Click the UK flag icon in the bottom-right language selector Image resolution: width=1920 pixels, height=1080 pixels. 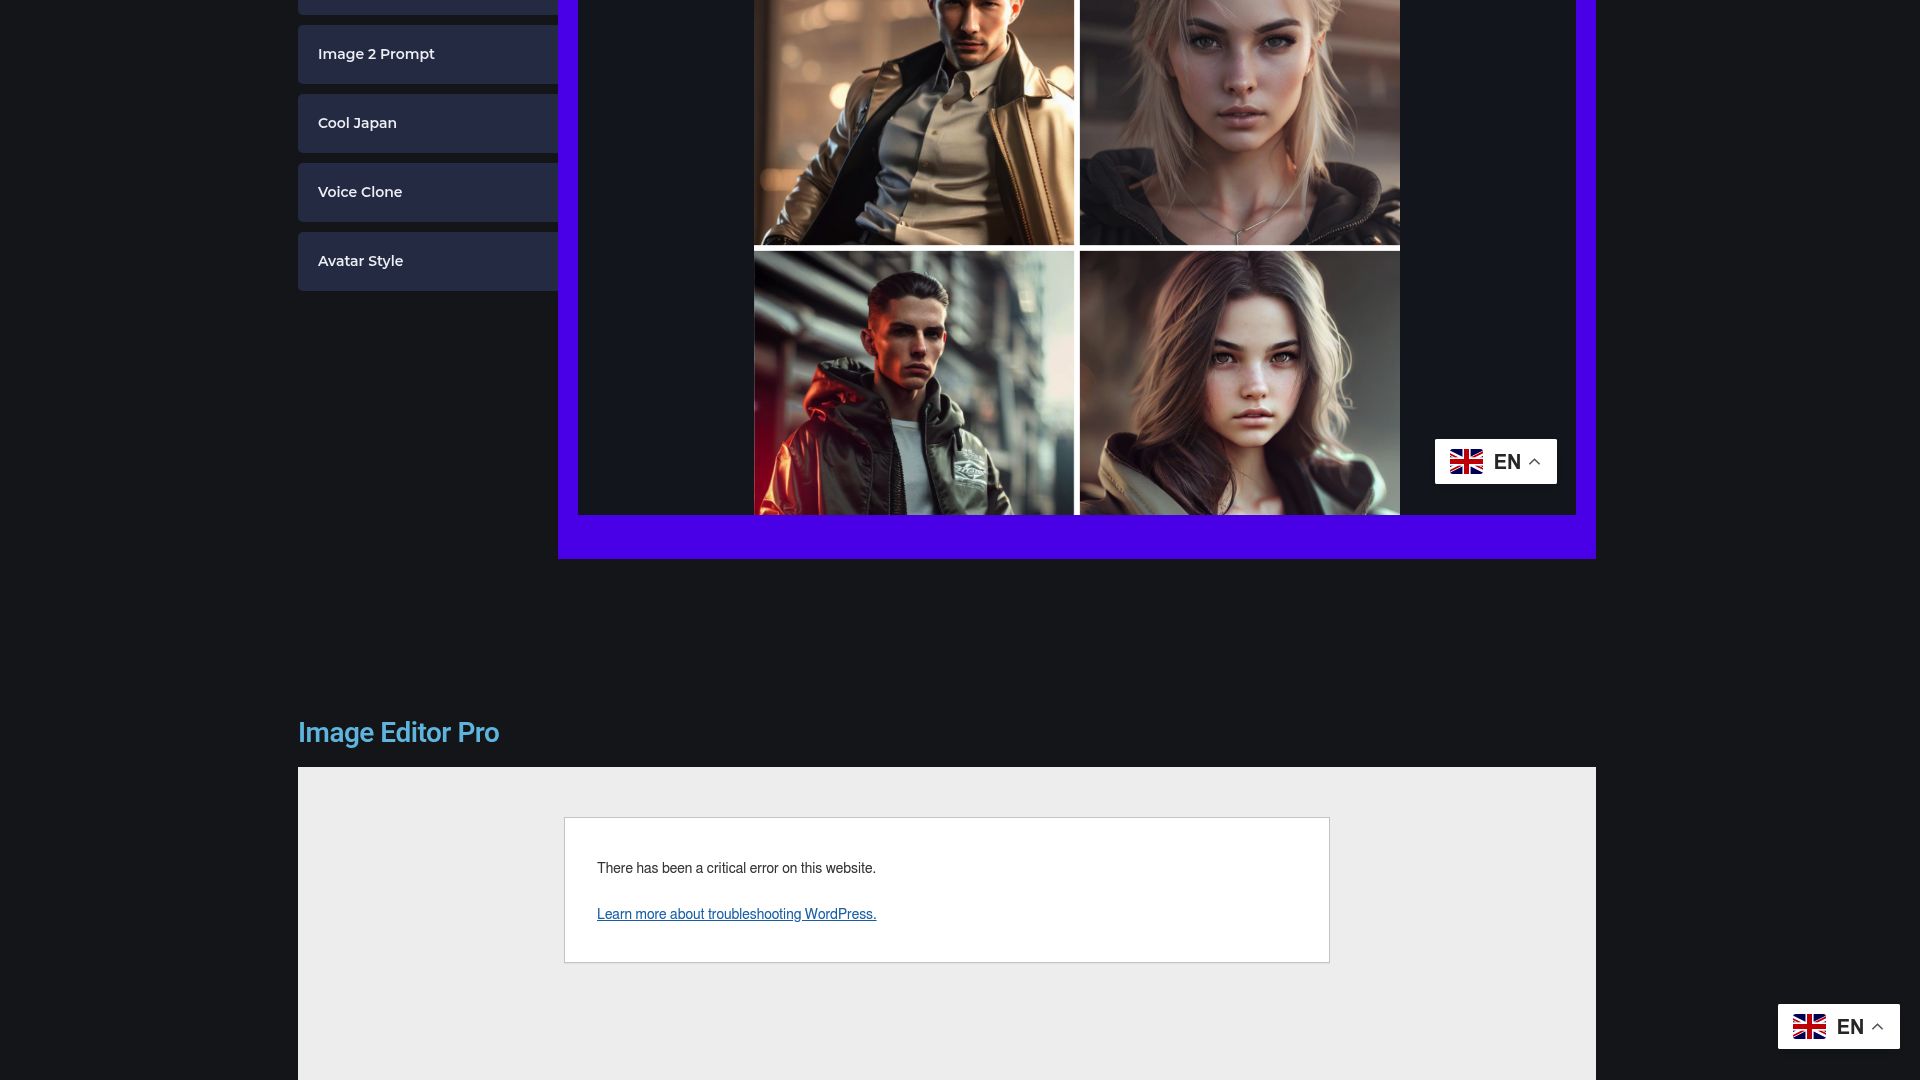1809,1025
